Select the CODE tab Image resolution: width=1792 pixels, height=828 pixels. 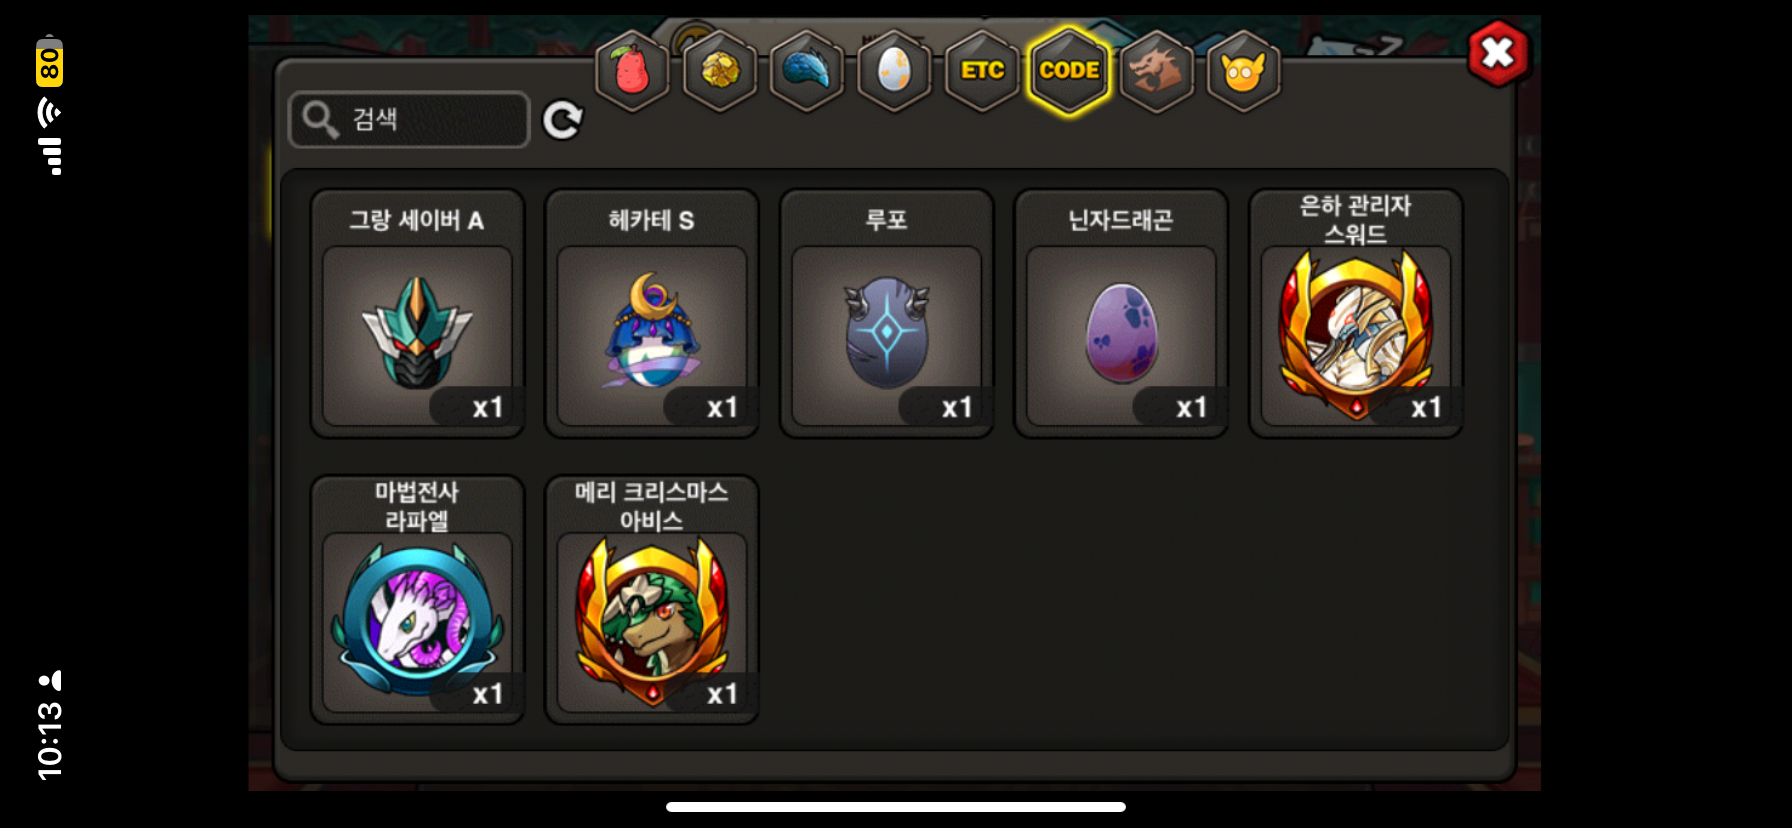pos(1069,71)
